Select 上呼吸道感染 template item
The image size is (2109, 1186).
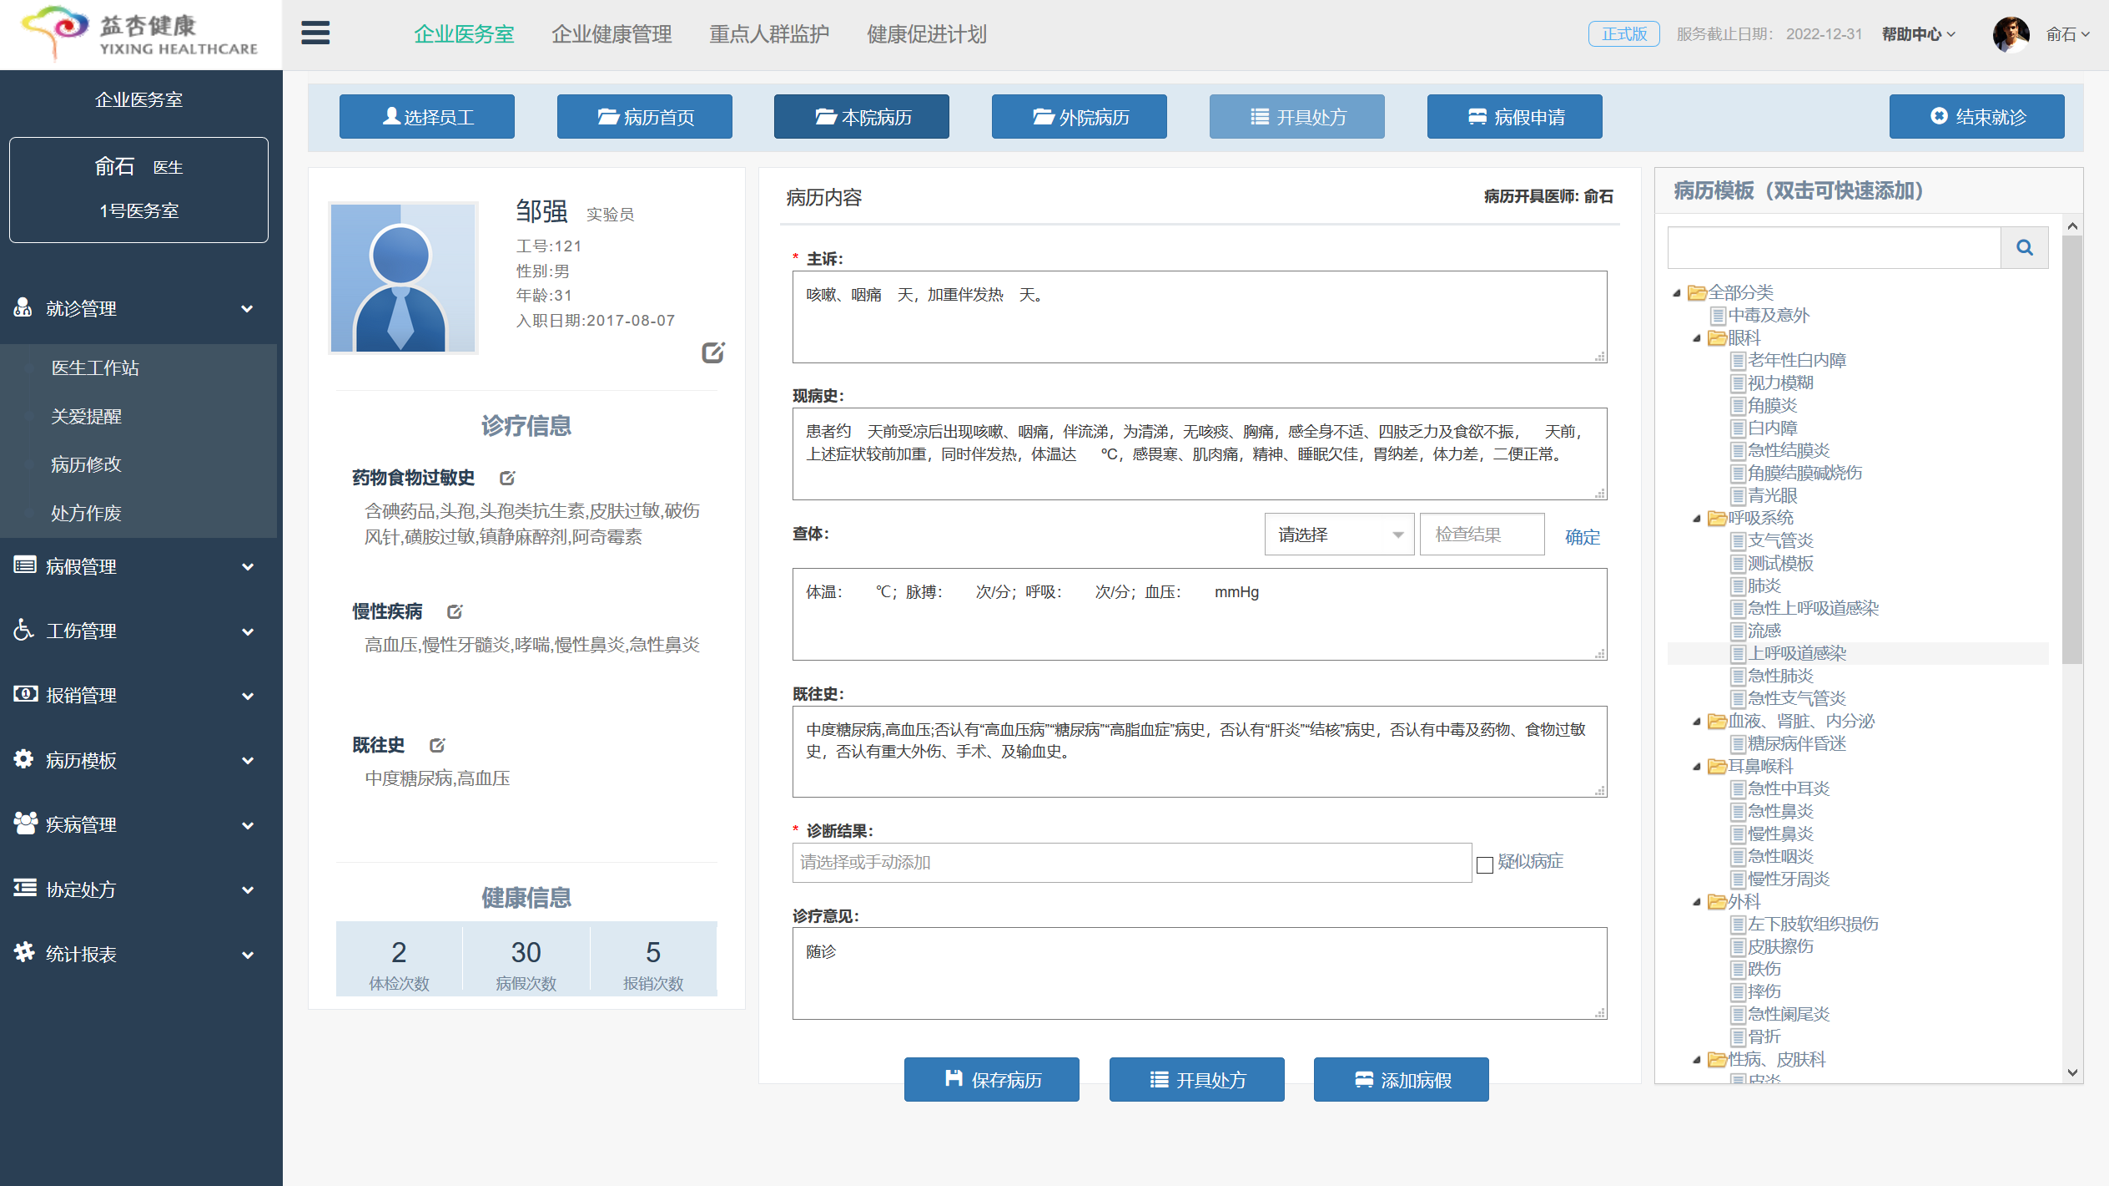[x=1796, y=653]
